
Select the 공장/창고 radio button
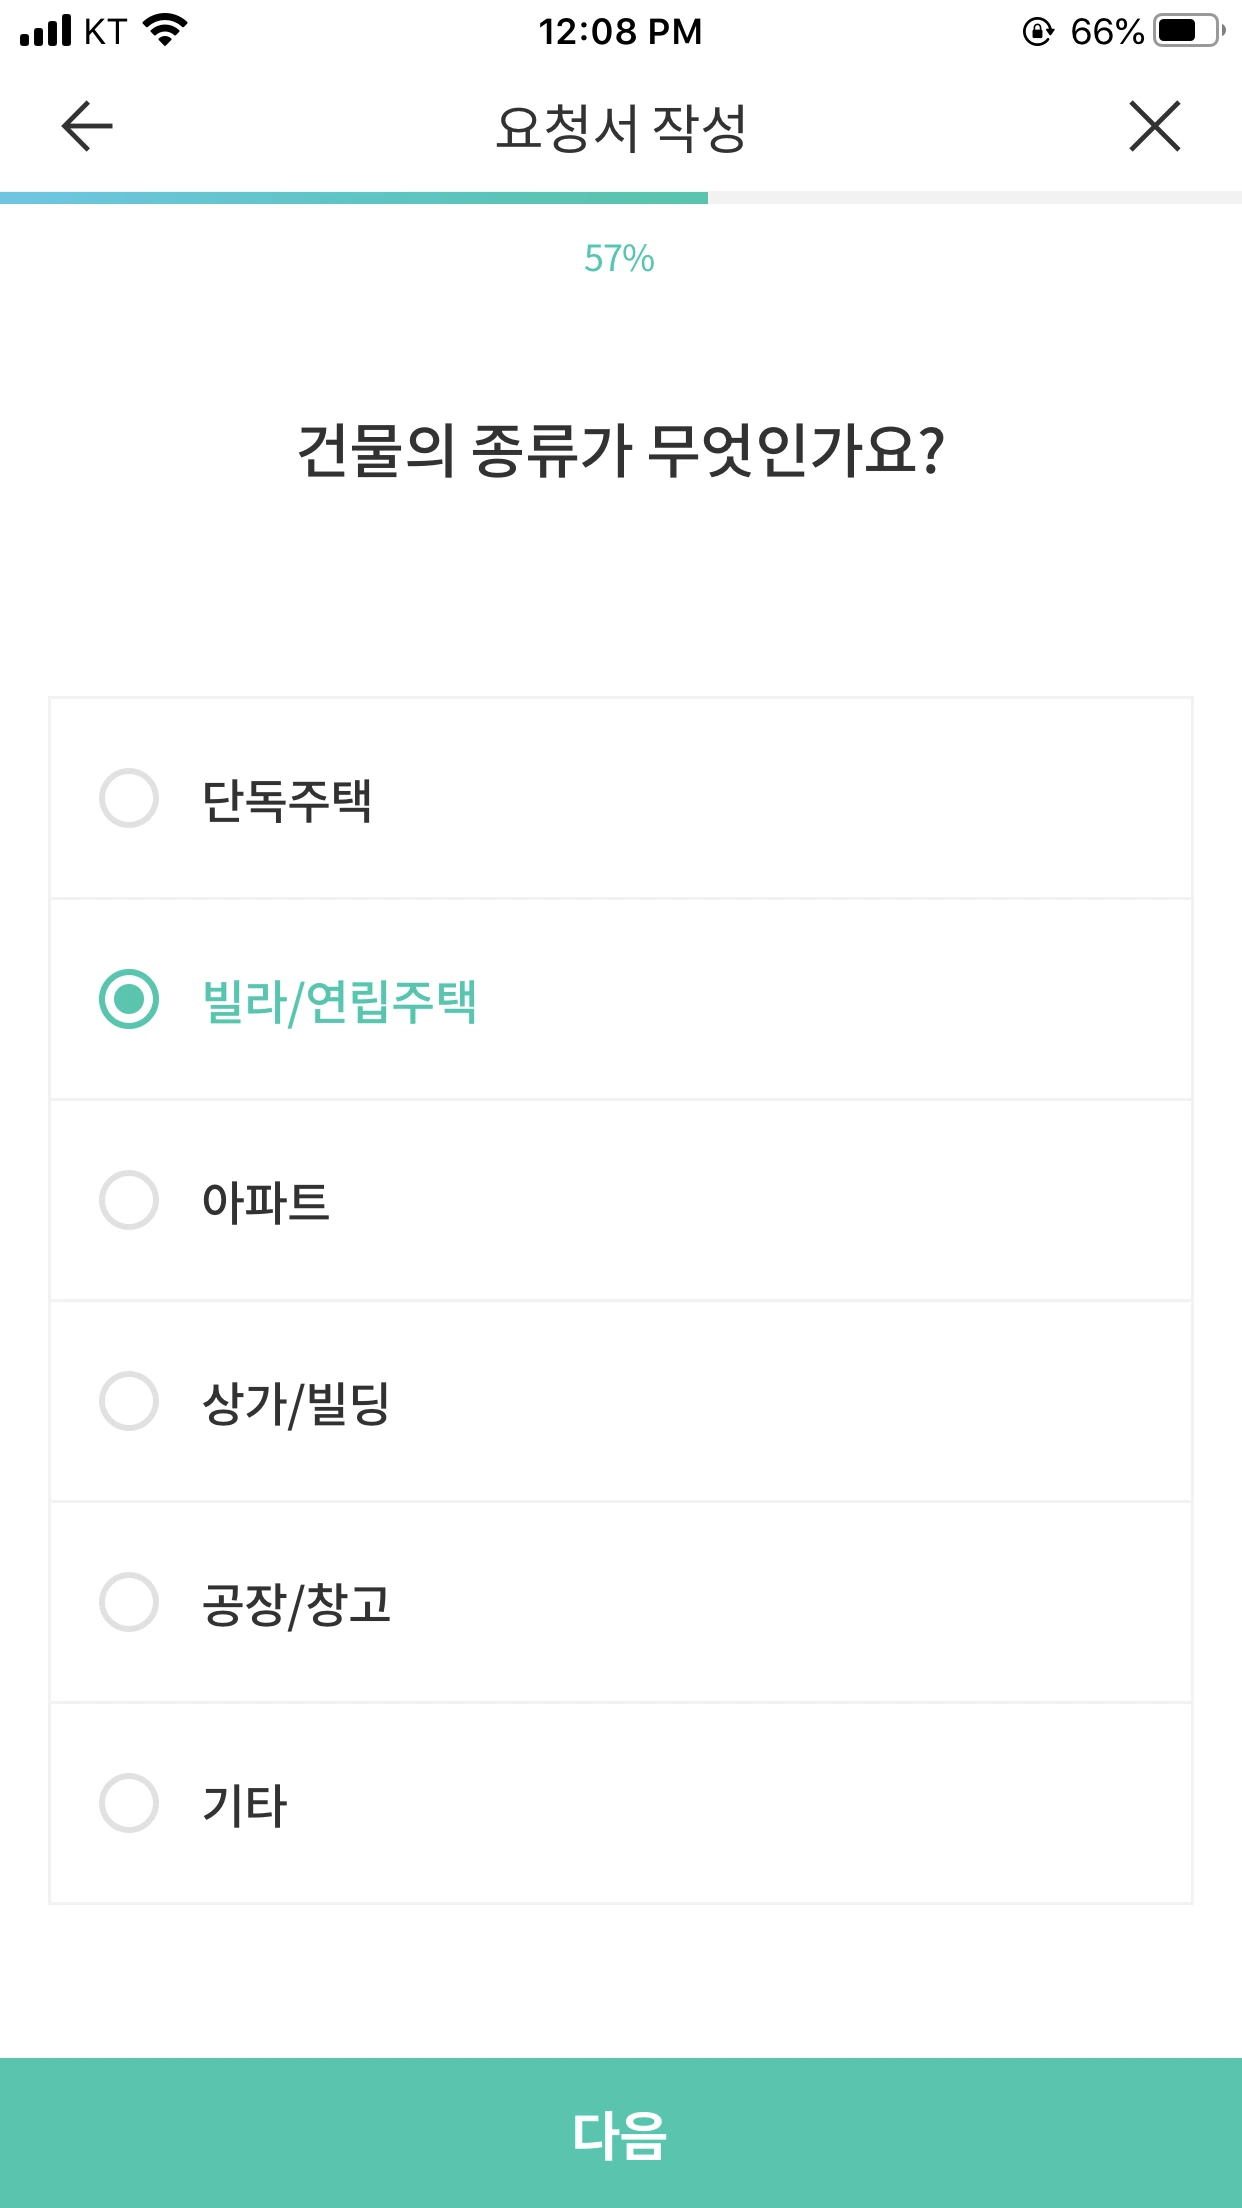click(129, 1602)
